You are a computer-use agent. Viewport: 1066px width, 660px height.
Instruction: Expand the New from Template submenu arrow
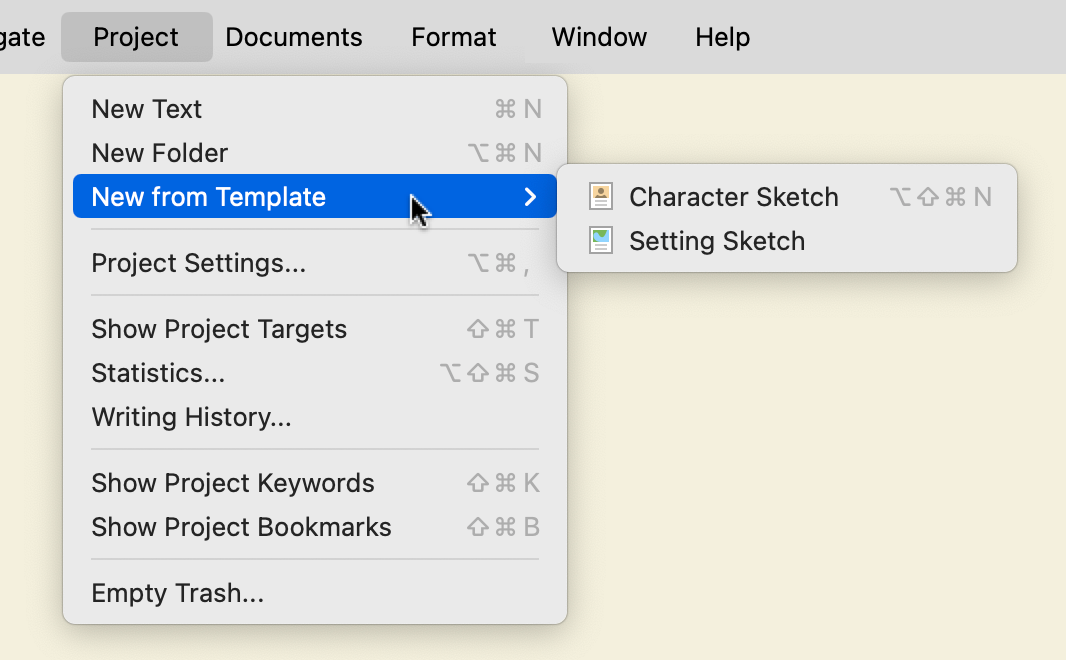click(531, 197)
